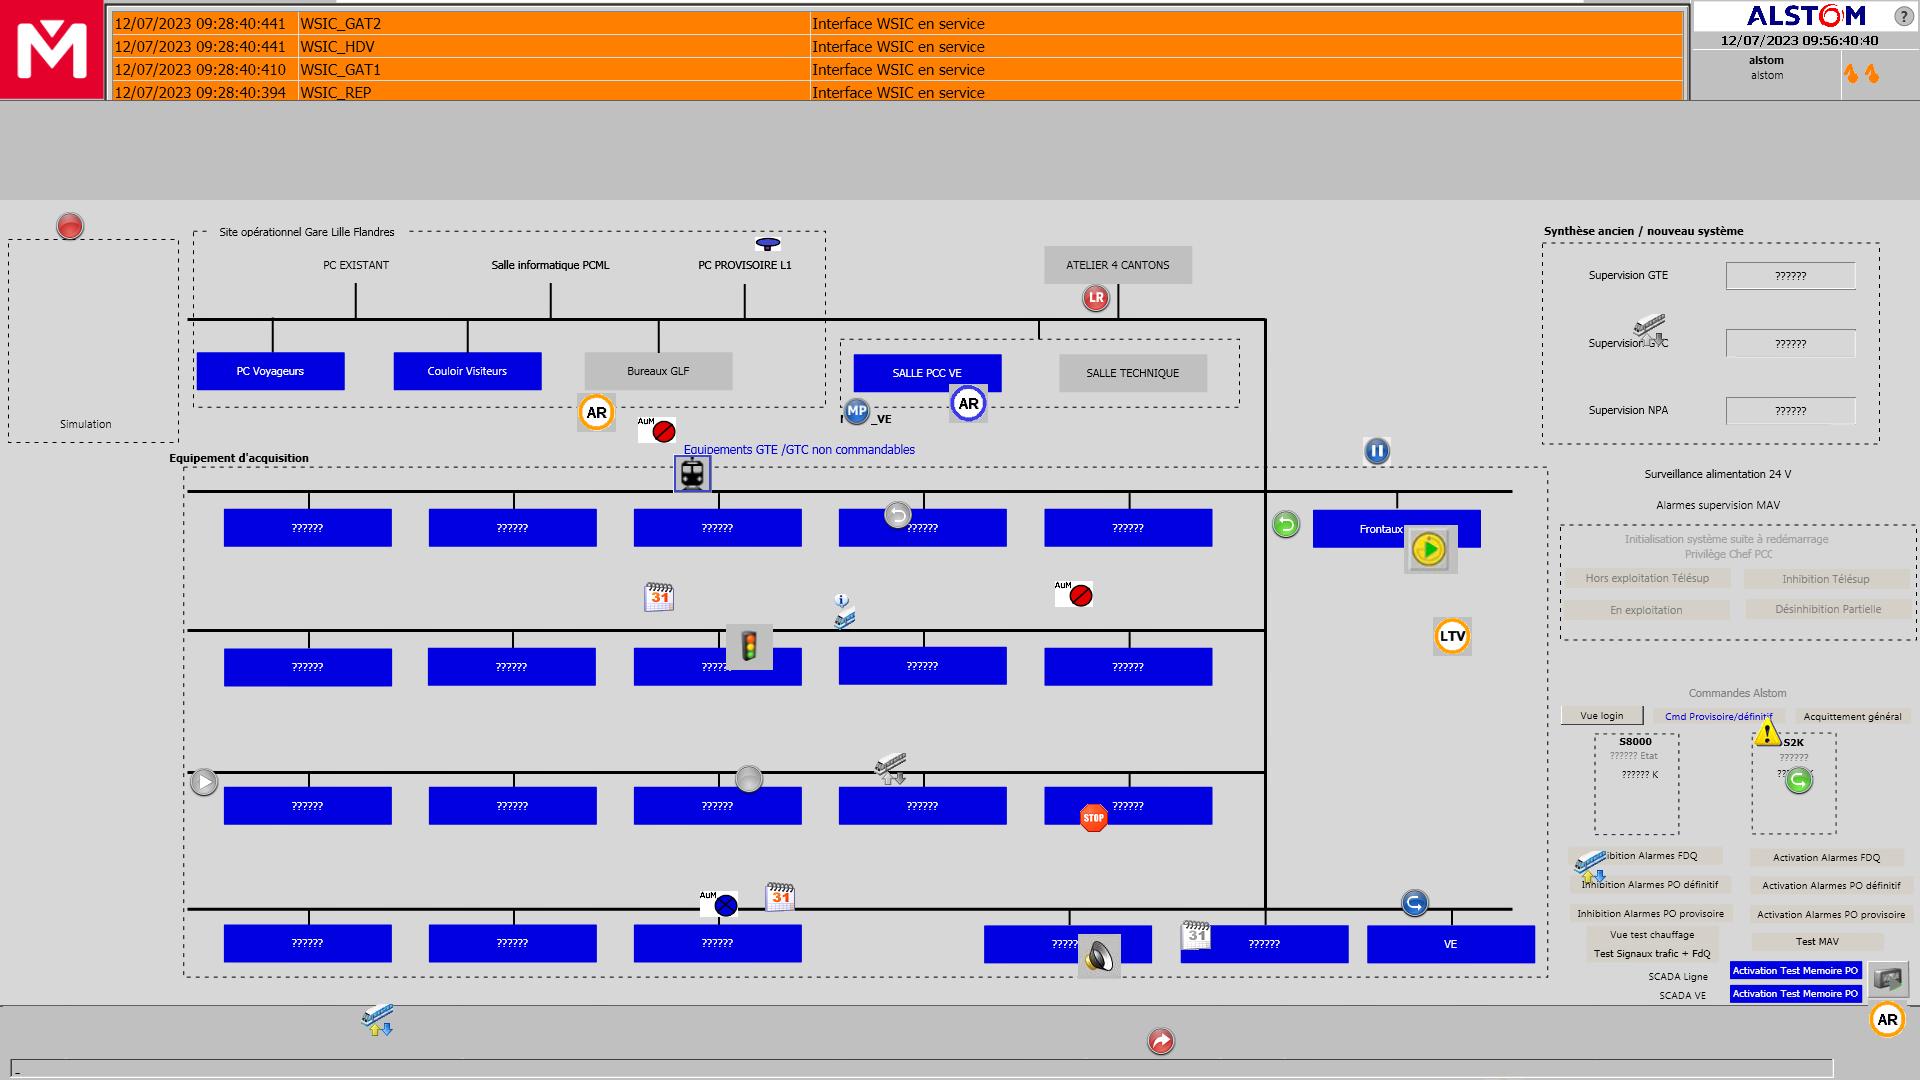Click the info train icon
This screenshot has height=1080, width=1920.
(843, 611)
